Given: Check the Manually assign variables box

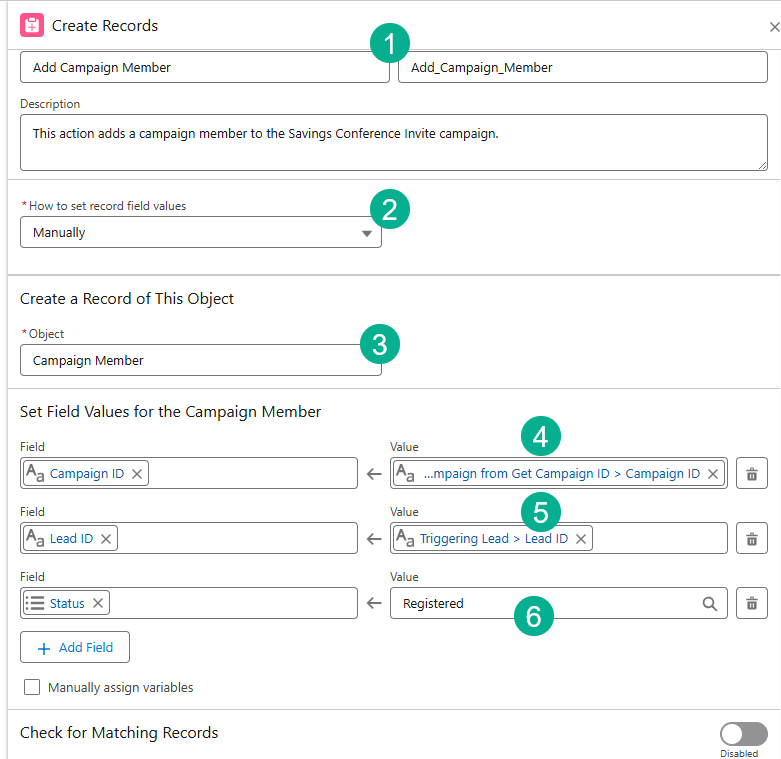Looking at the screenshot, I should (x=32, y=688).
